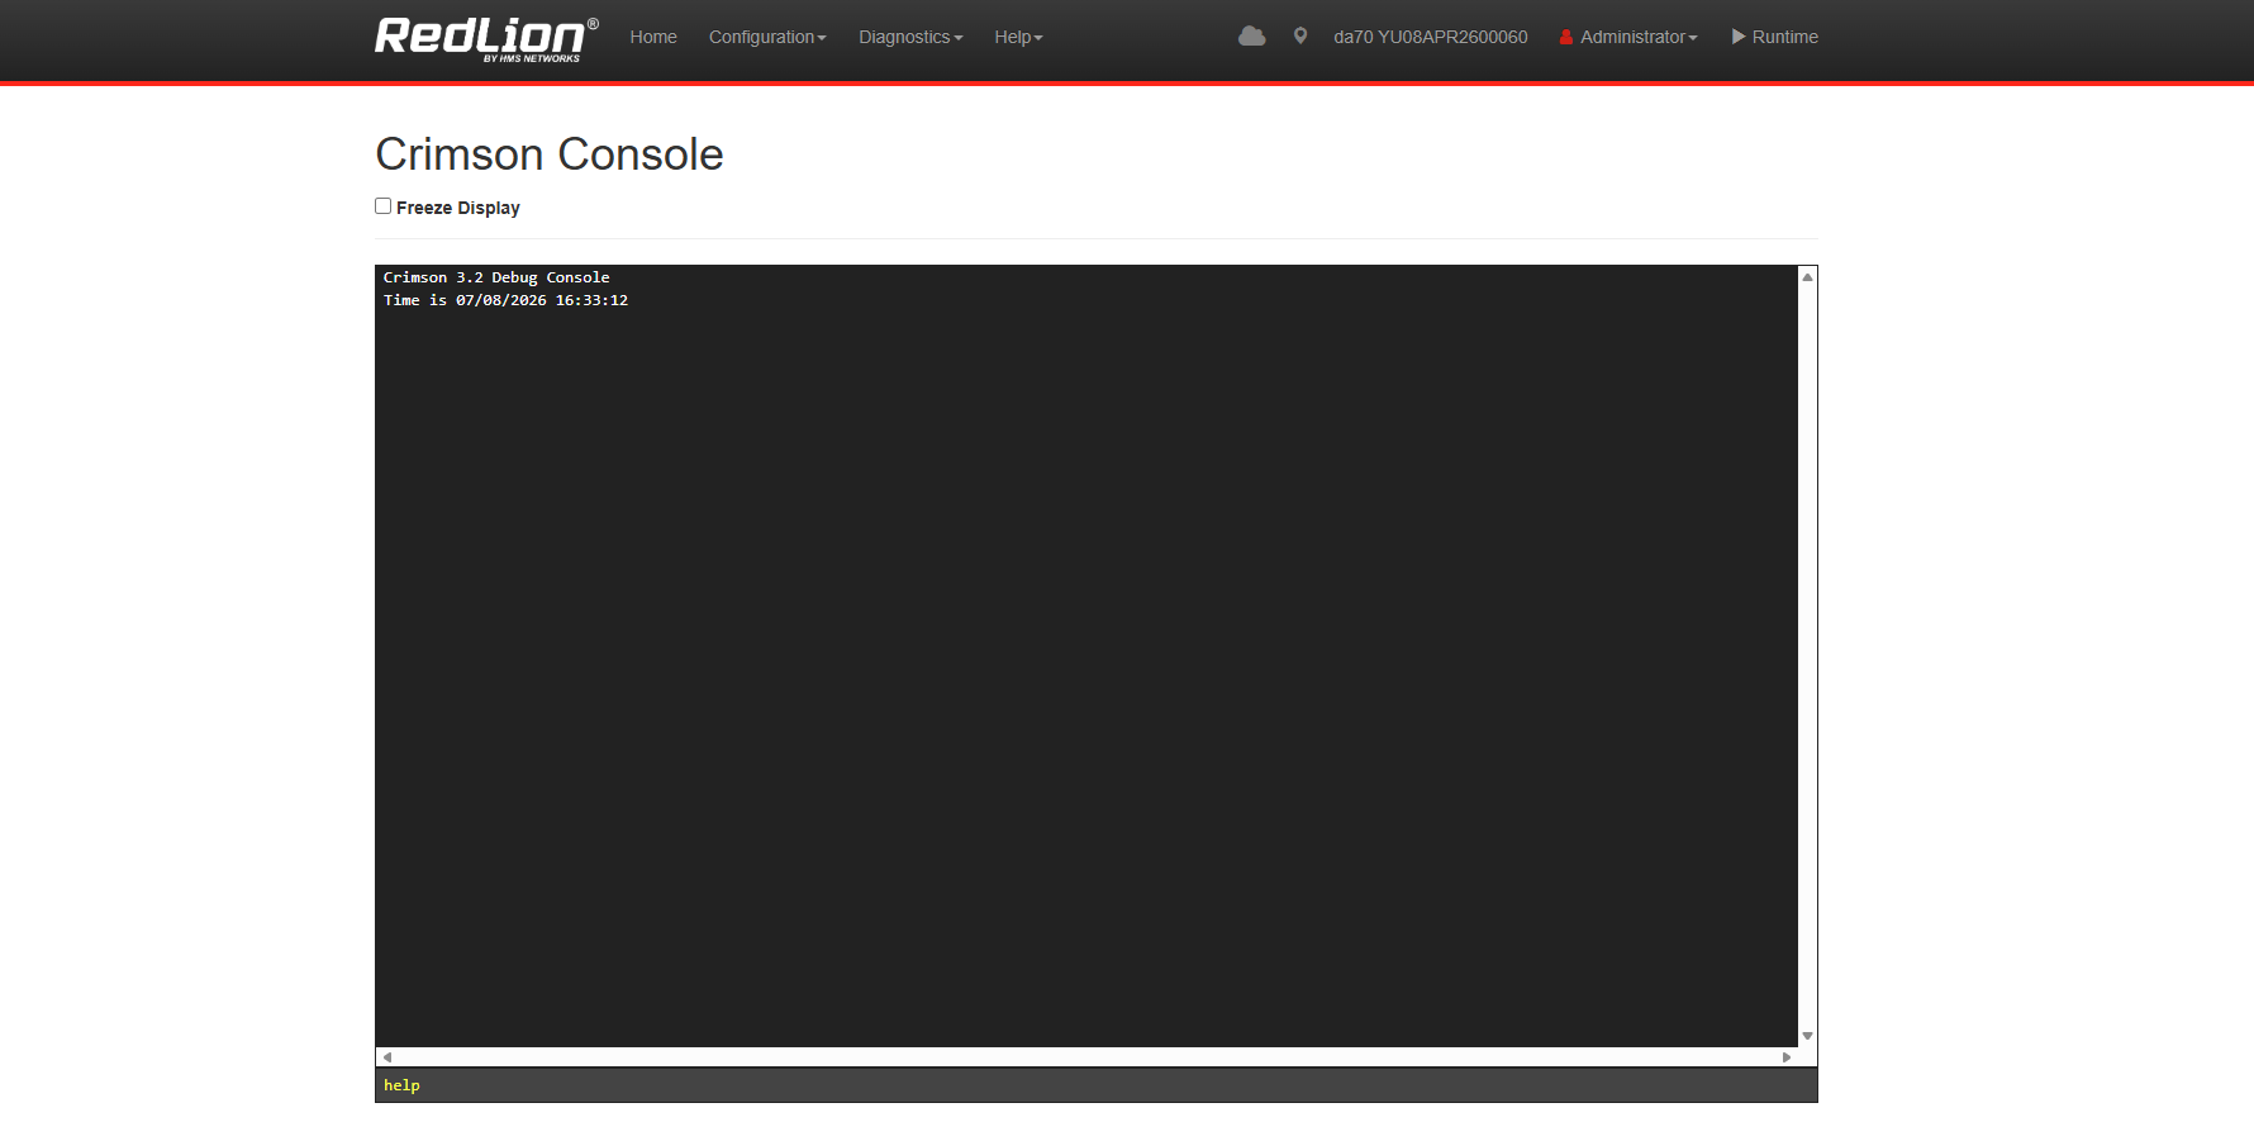Click the cloud status icon
The image size is (2254, 1122).
1251,37
